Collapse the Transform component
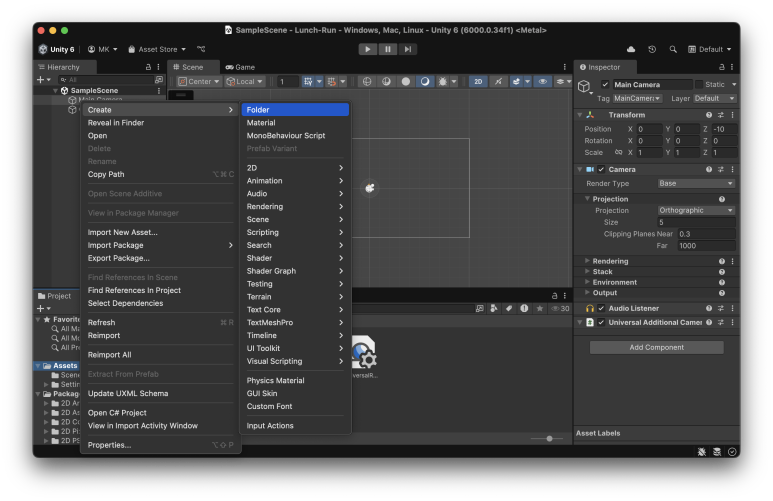The width and height of the screenshot is (773, 501). [x=580, y=115]
